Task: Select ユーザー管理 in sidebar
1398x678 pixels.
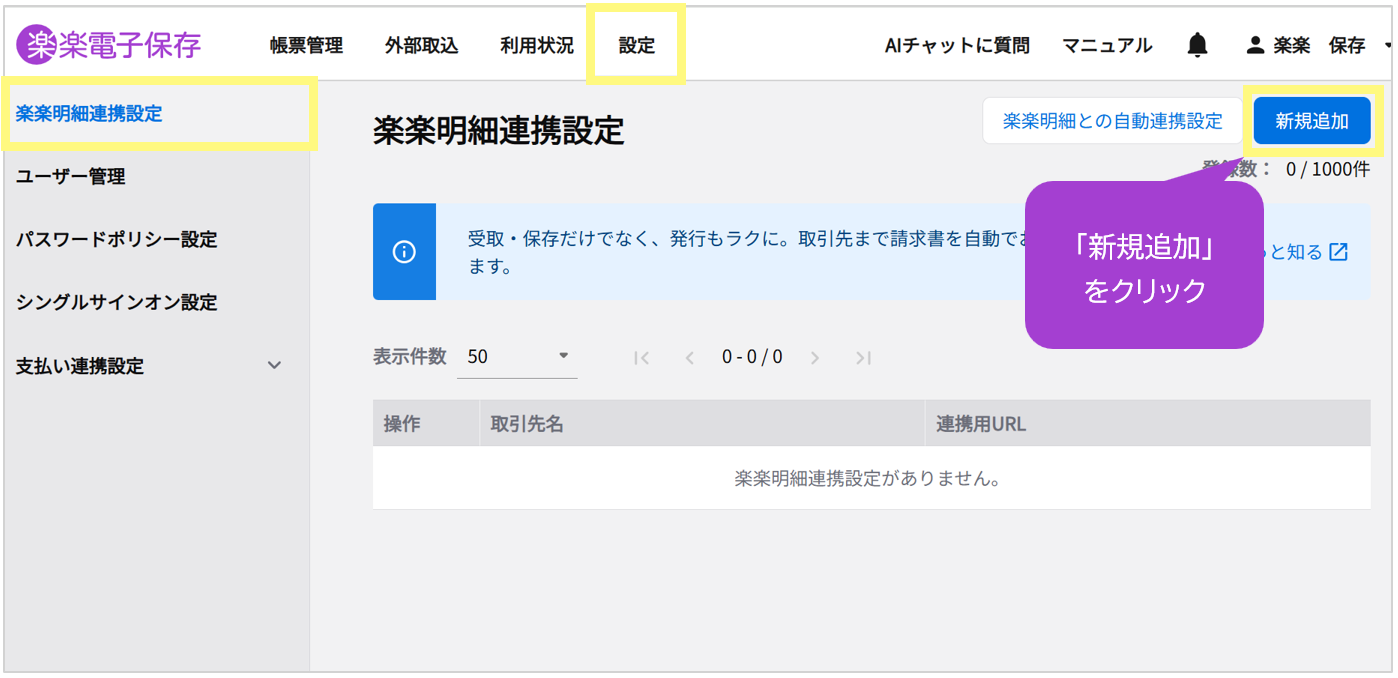Action: pos(156,177)
